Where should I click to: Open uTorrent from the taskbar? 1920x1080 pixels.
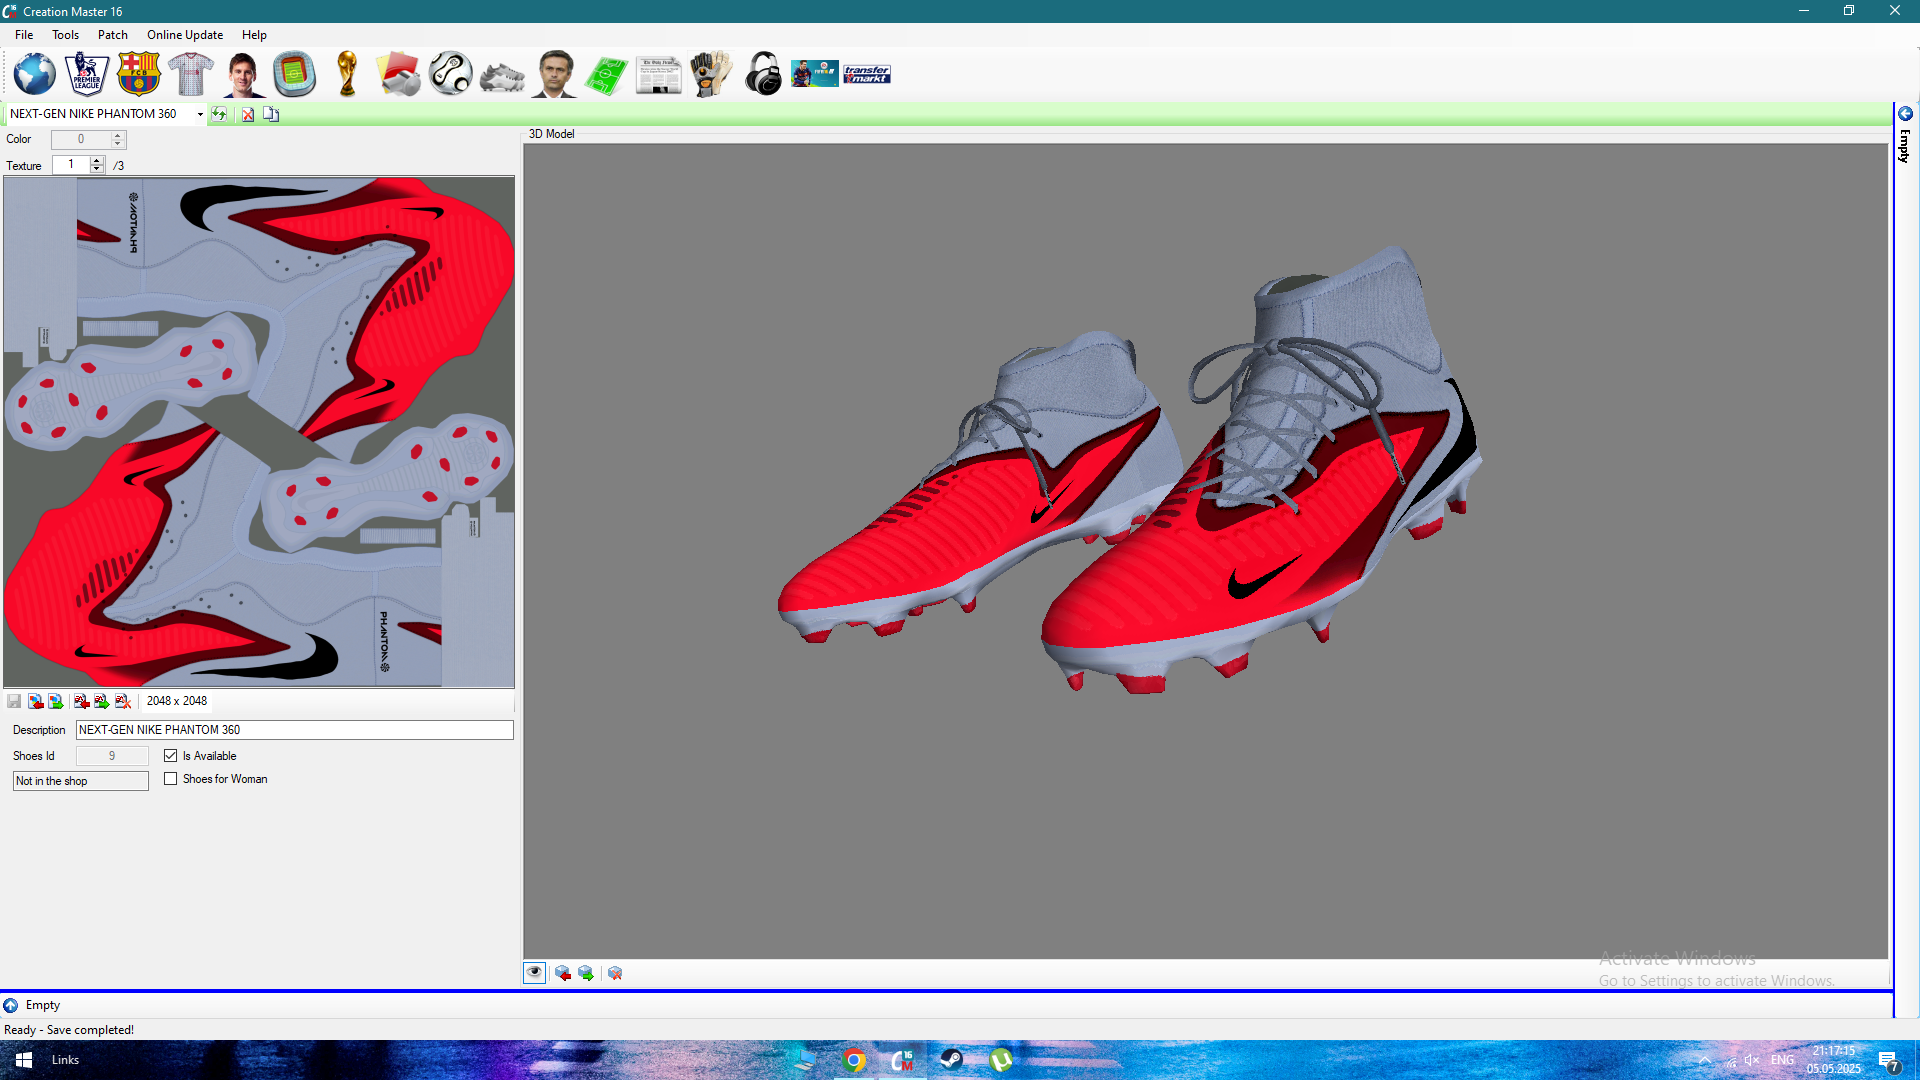pyautogui.click(x=1000, y=1060)
